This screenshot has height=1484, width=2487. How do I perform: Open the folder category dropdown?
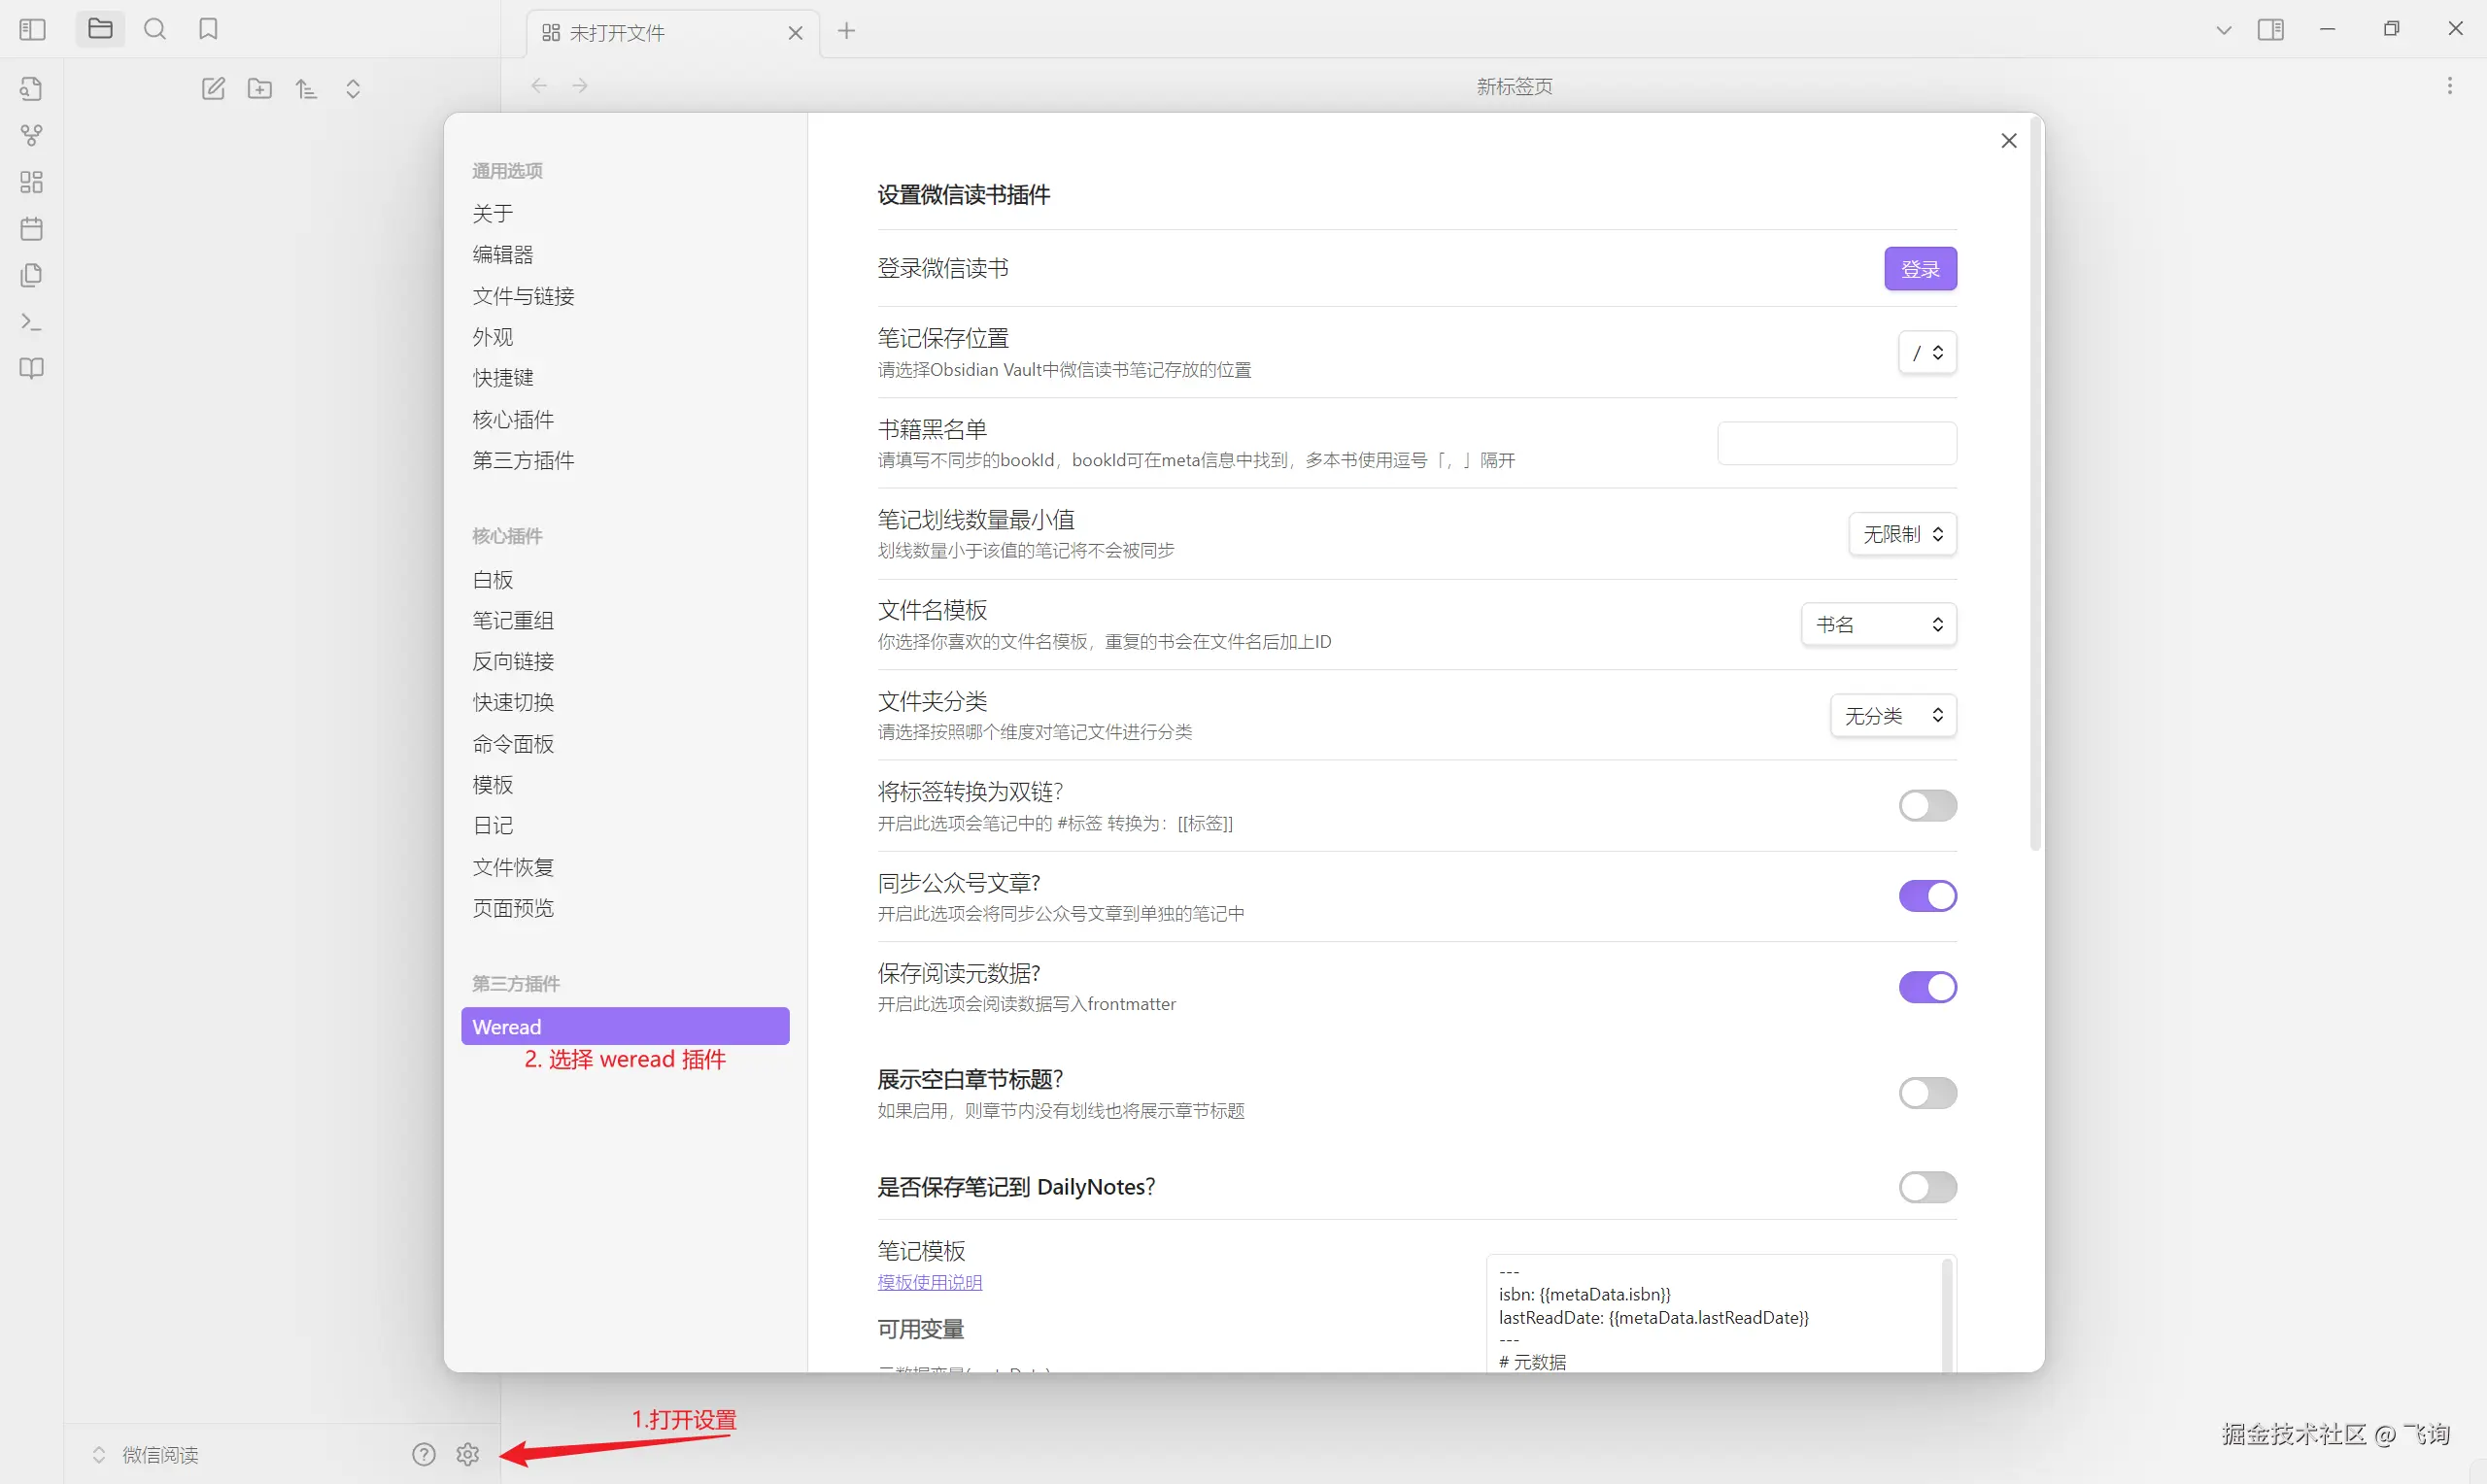pyautogui.click(x=1892, y=716)
